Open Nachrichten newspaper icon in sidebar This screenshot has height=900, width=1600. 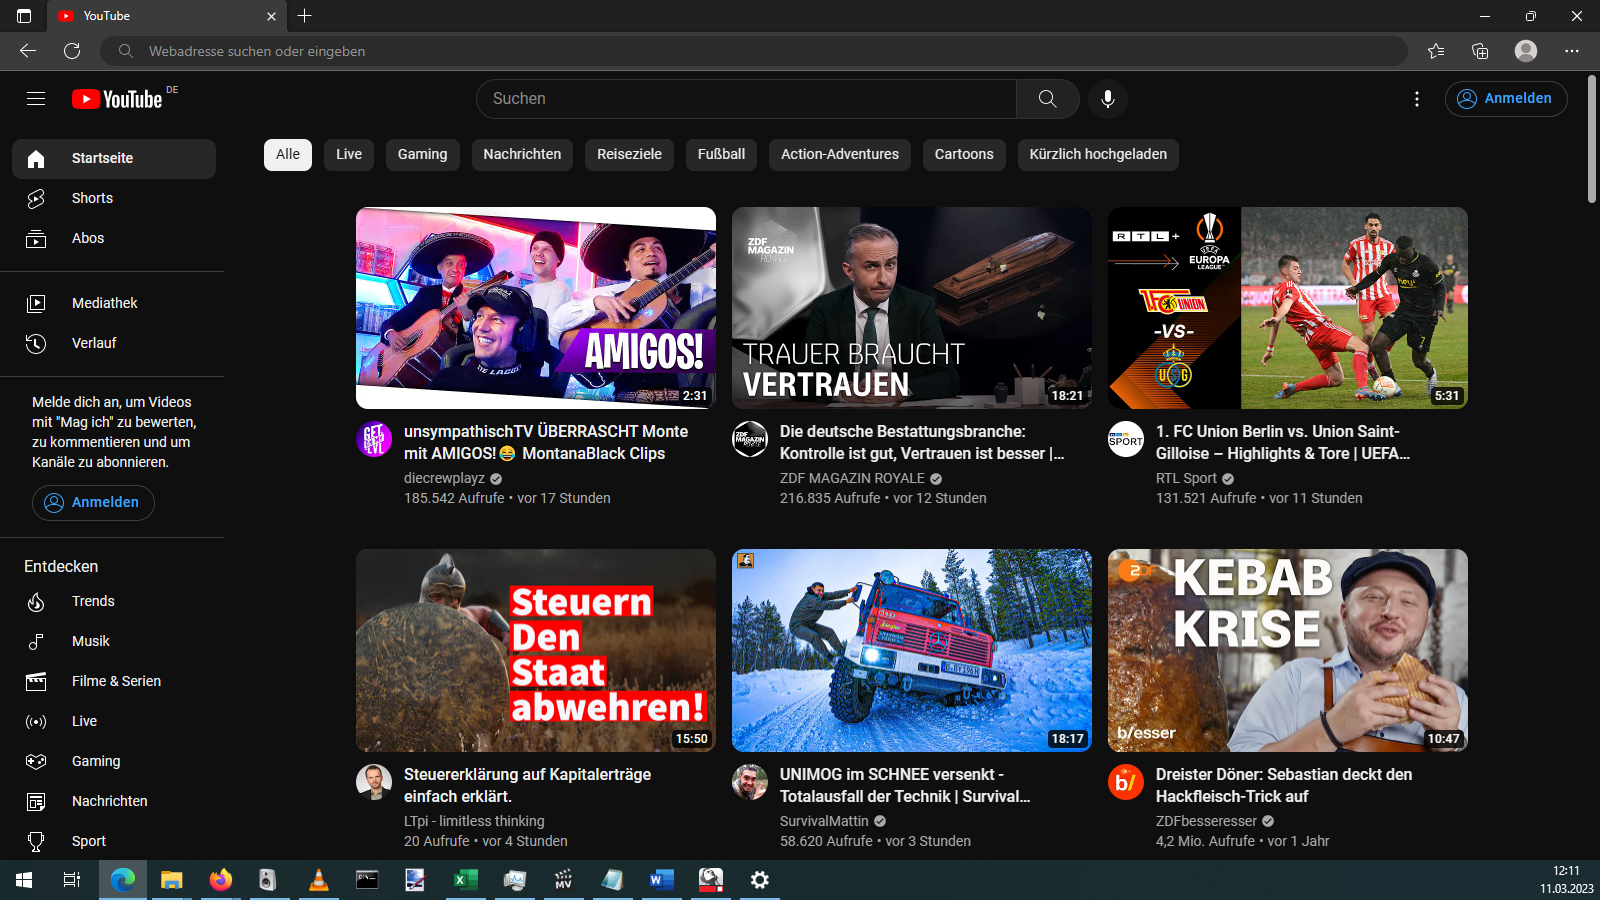pyautogui.click(x=36, y=801)
